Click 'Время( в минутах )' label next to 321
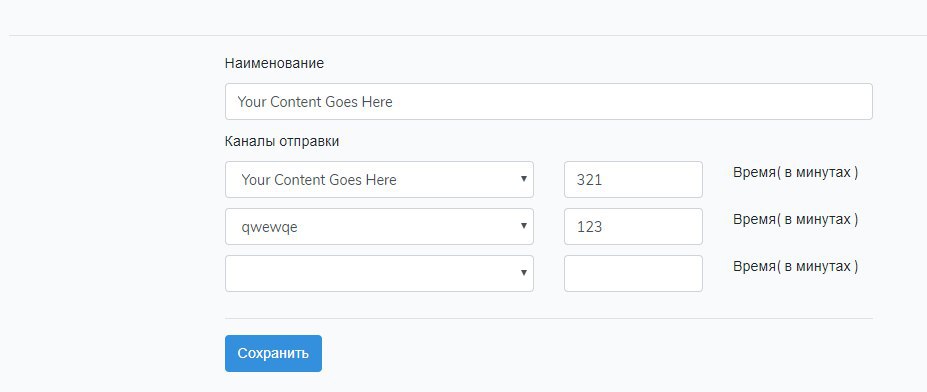The image size is (927, 392). pyautogui.click(x=795, y=173)
